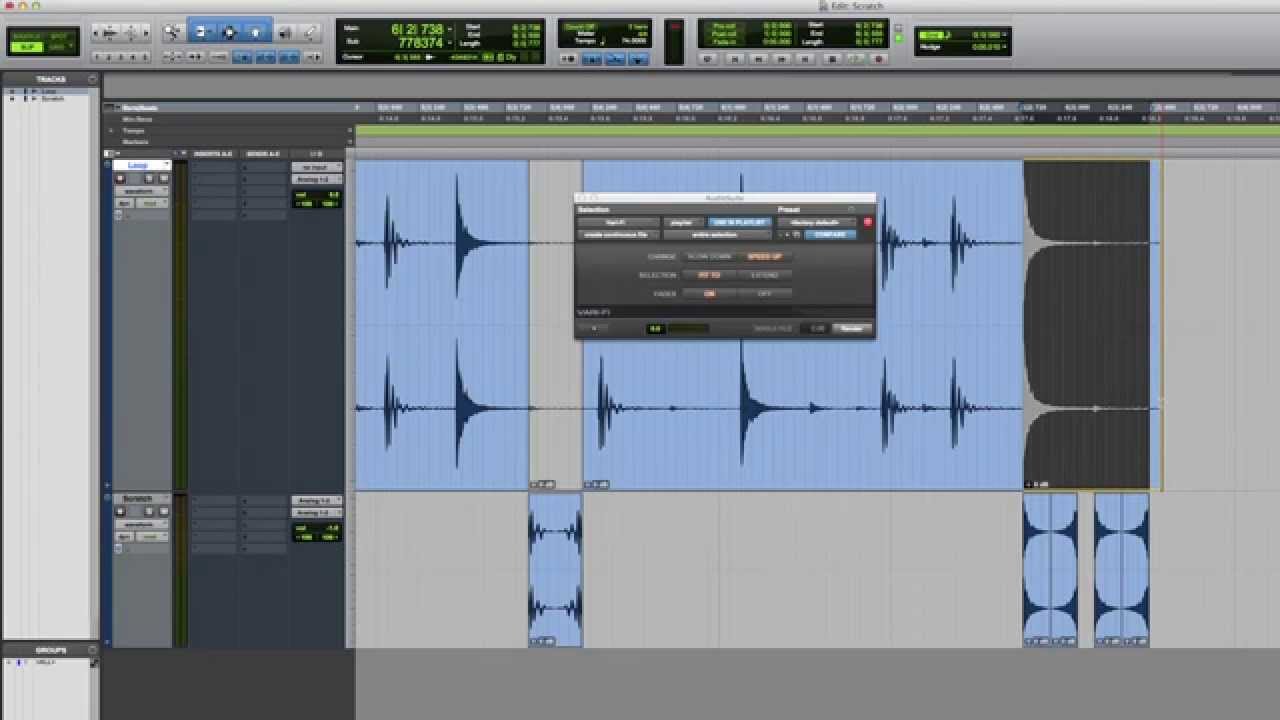Click the help circle in the AudioSuite header
This screenshot has height=720, width=1280.
(851, 209)
